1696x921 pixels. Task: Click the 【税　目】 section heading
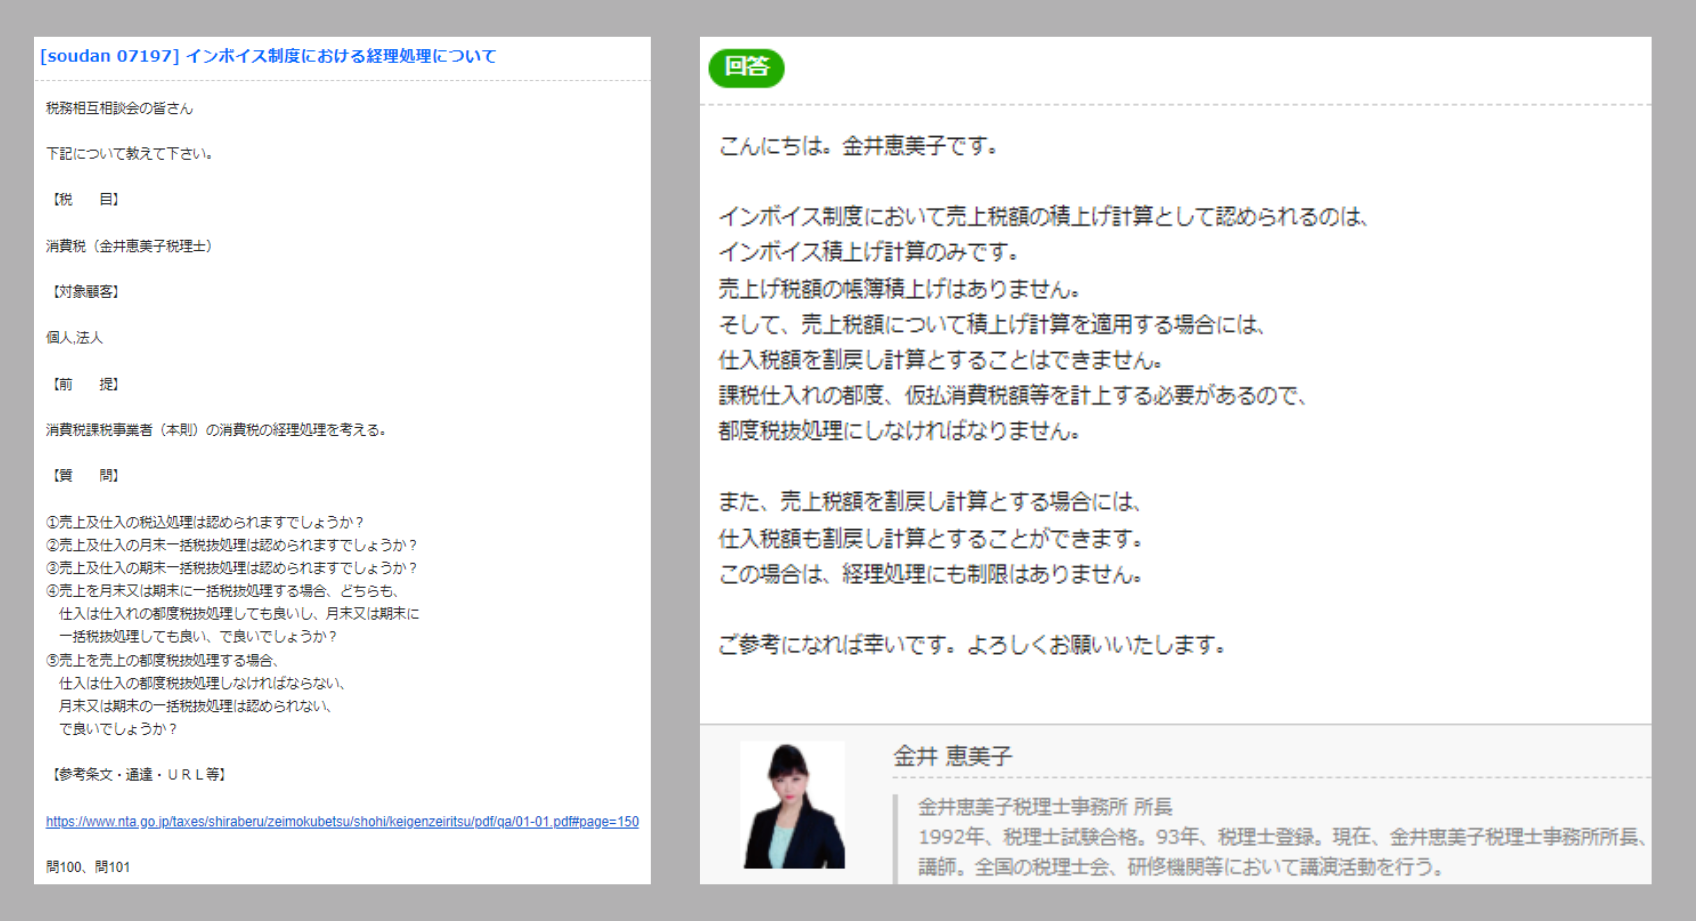pos(86,199)
